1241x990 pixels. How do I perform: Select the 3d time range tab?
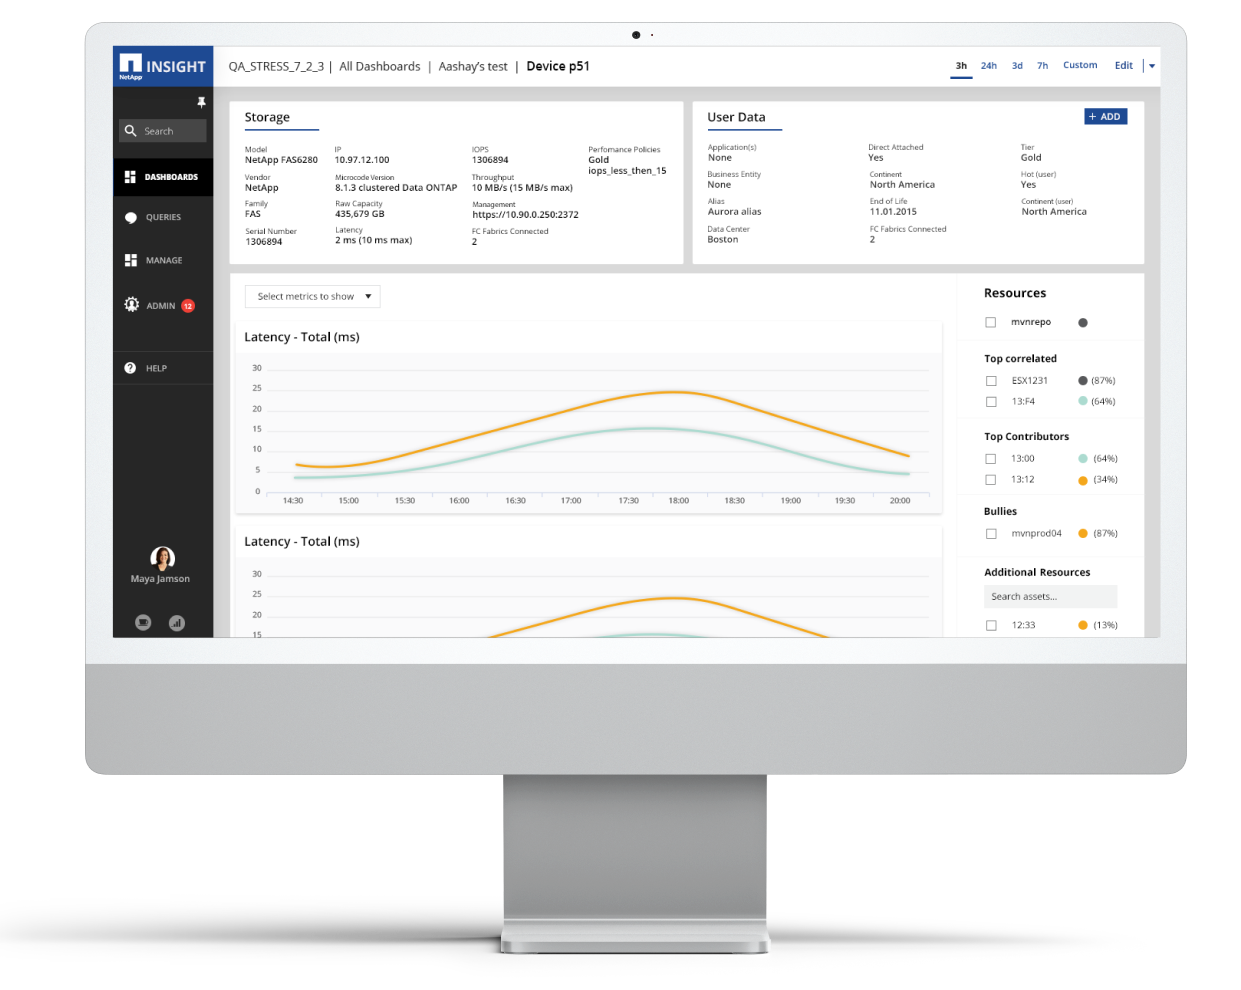point(1017,65)
